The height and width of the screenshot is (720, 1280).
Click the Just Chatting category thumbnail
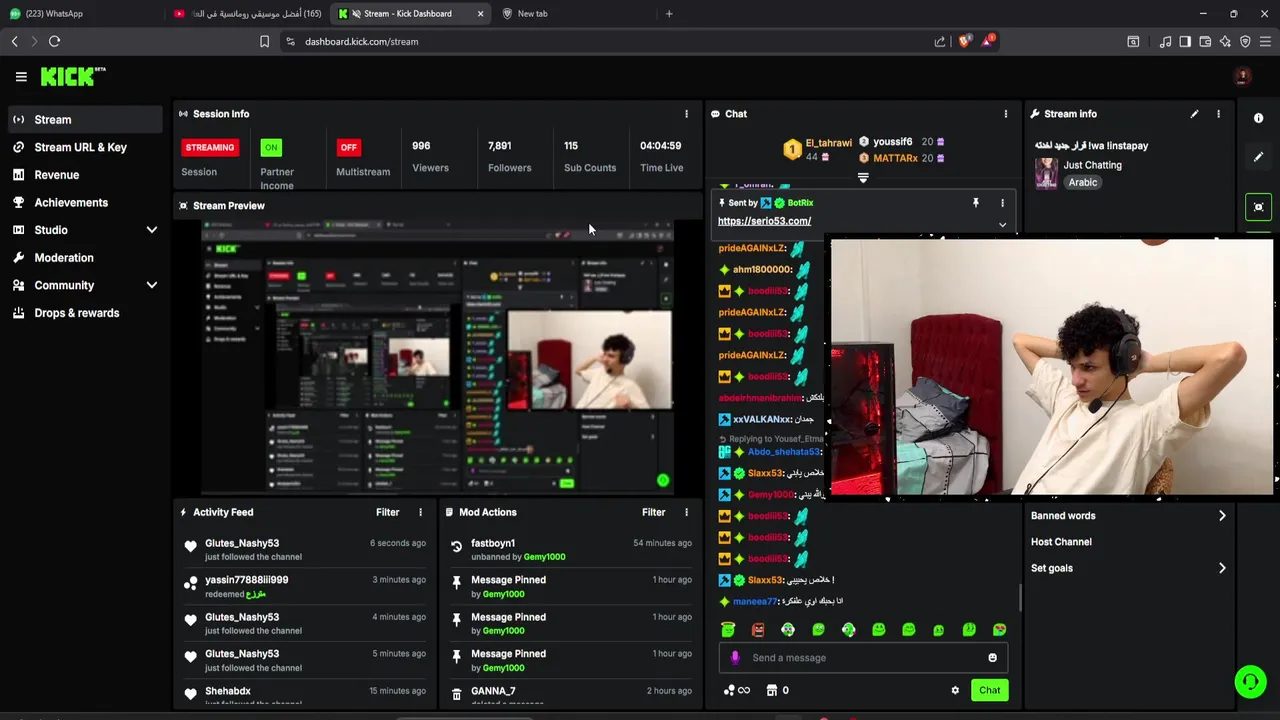tap(1046, 173)
